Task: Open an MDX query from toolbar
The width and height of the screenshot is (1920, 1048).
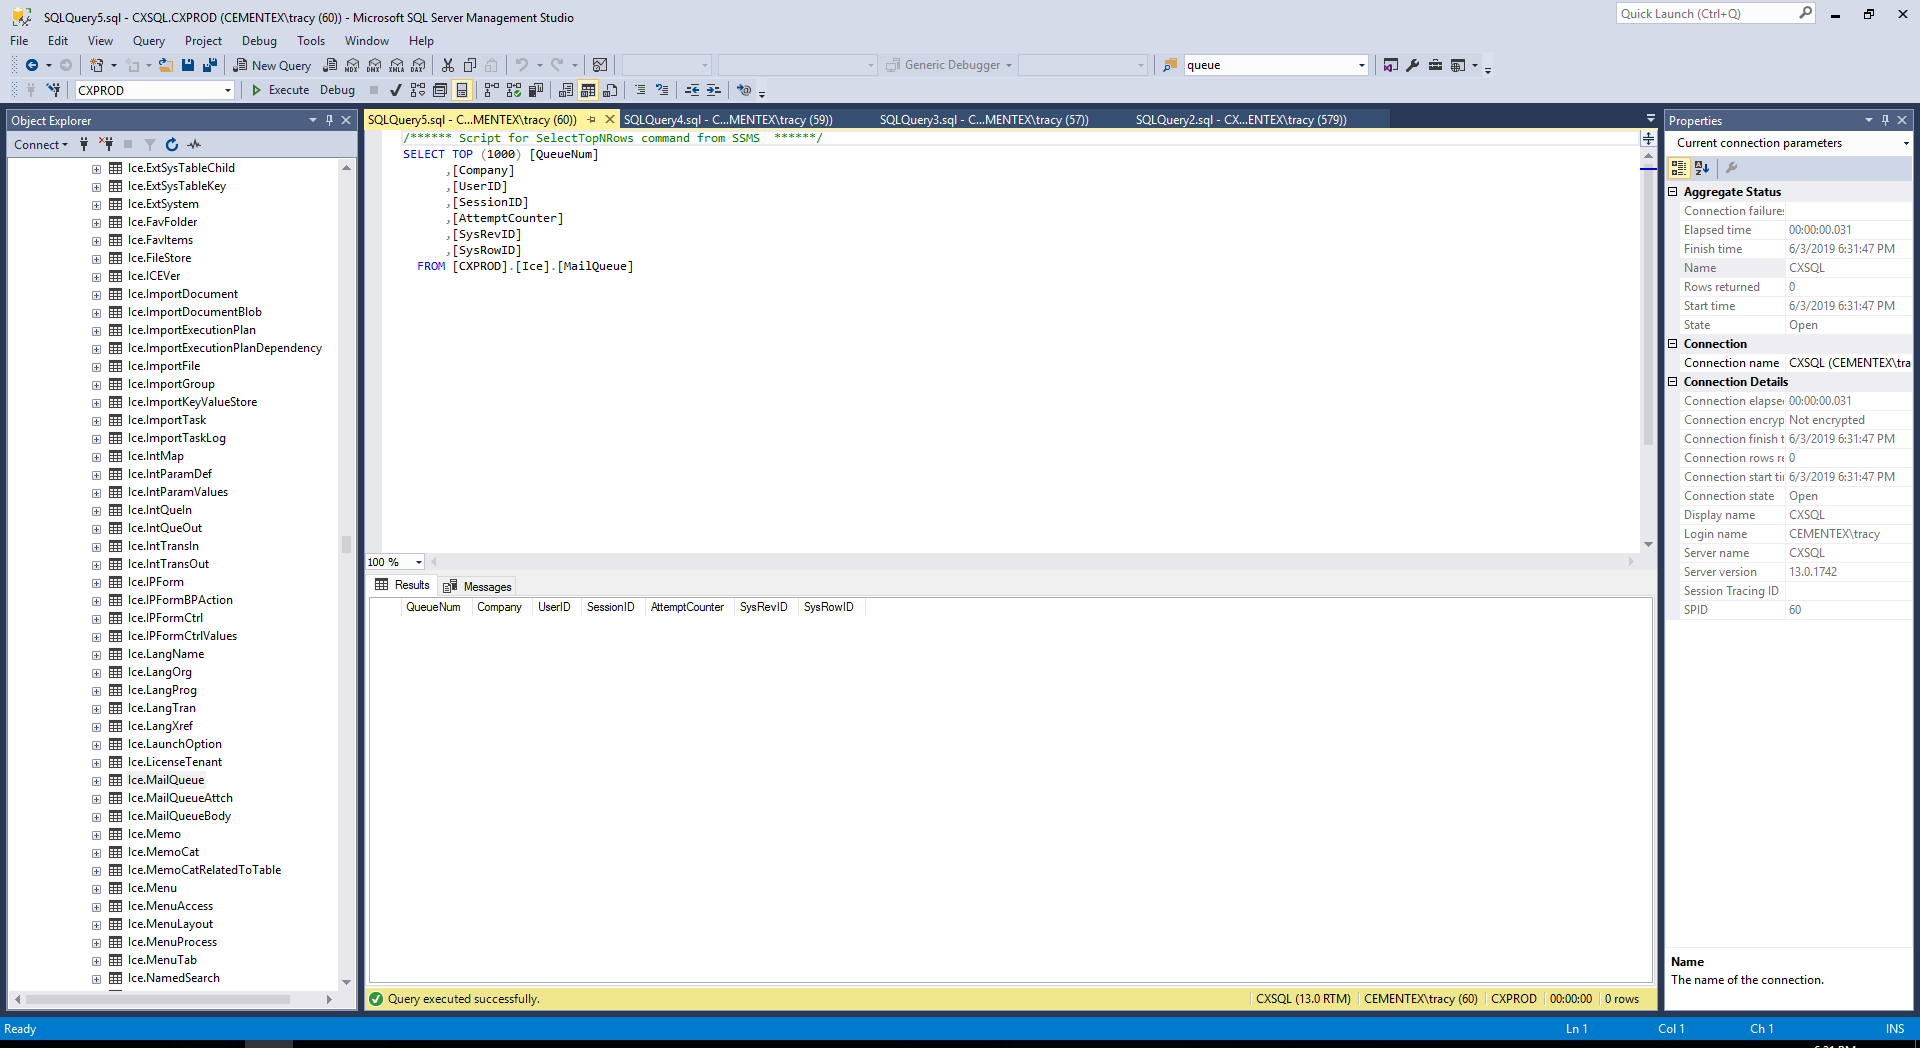Action: (x=352, y=65)
